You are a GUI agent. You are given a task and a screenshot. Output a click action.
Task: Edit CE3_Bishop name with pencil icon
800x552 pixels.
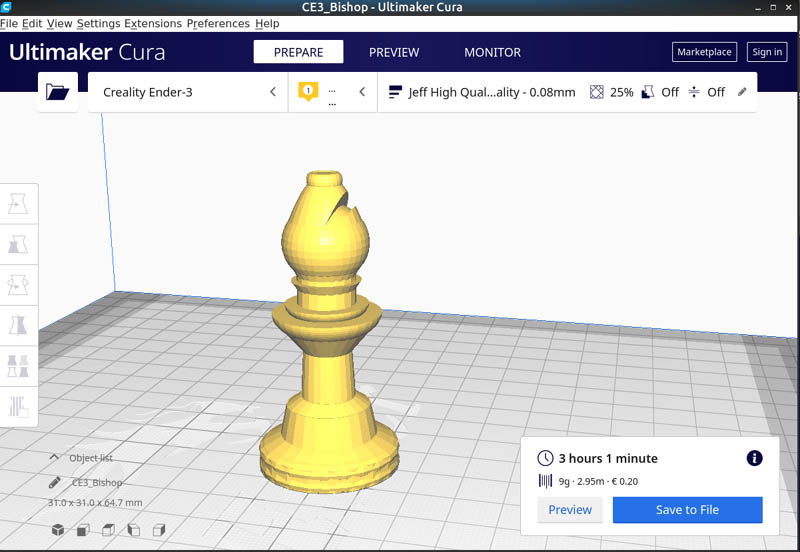(55, 482)
